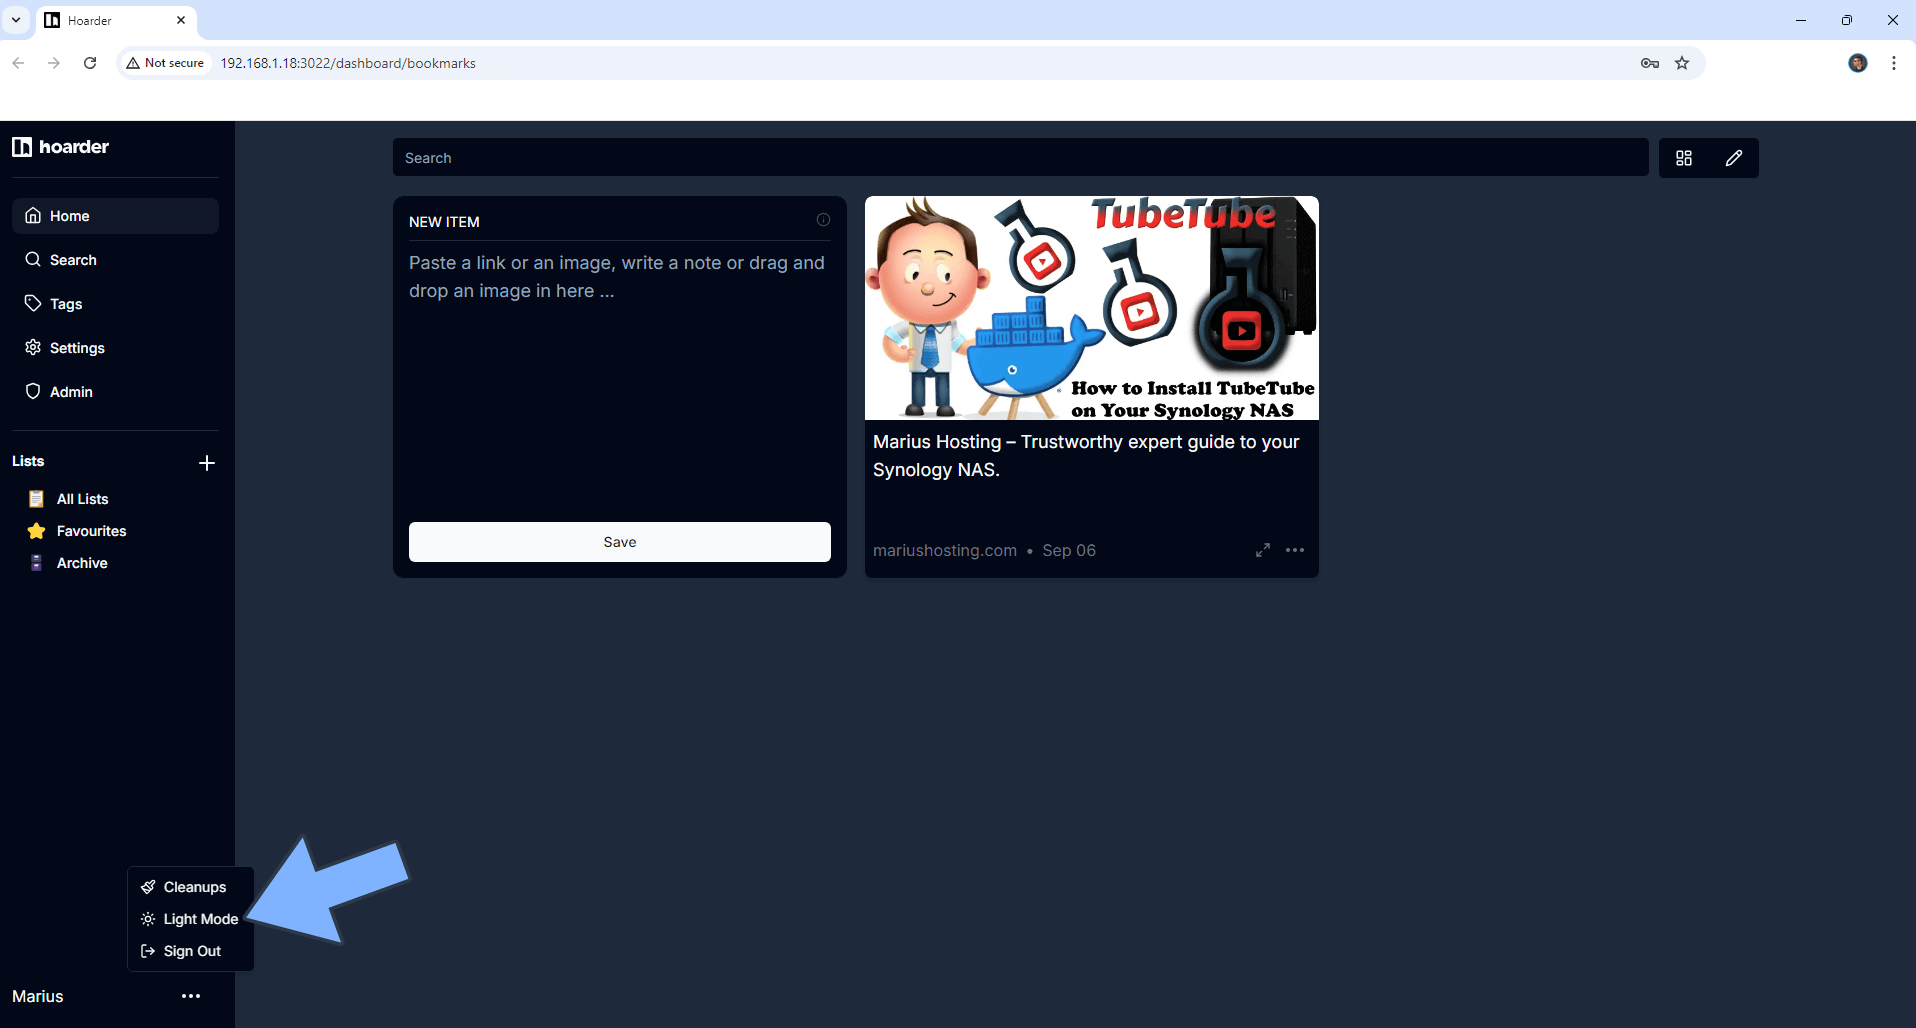Image resolution: width=1916 pixels, height=1028 pixels.
Task: Click the tag icon beside Tags
Action: pyautogui.click(x=33, y=303)
